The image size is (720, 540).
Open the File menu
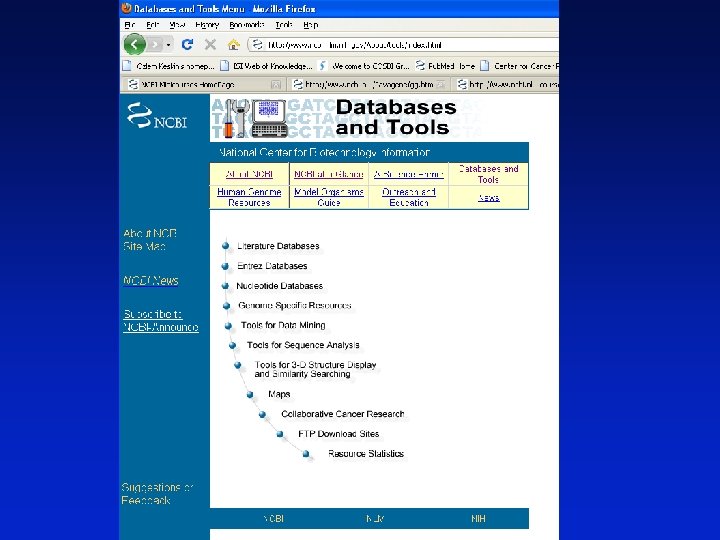(130, 25)
